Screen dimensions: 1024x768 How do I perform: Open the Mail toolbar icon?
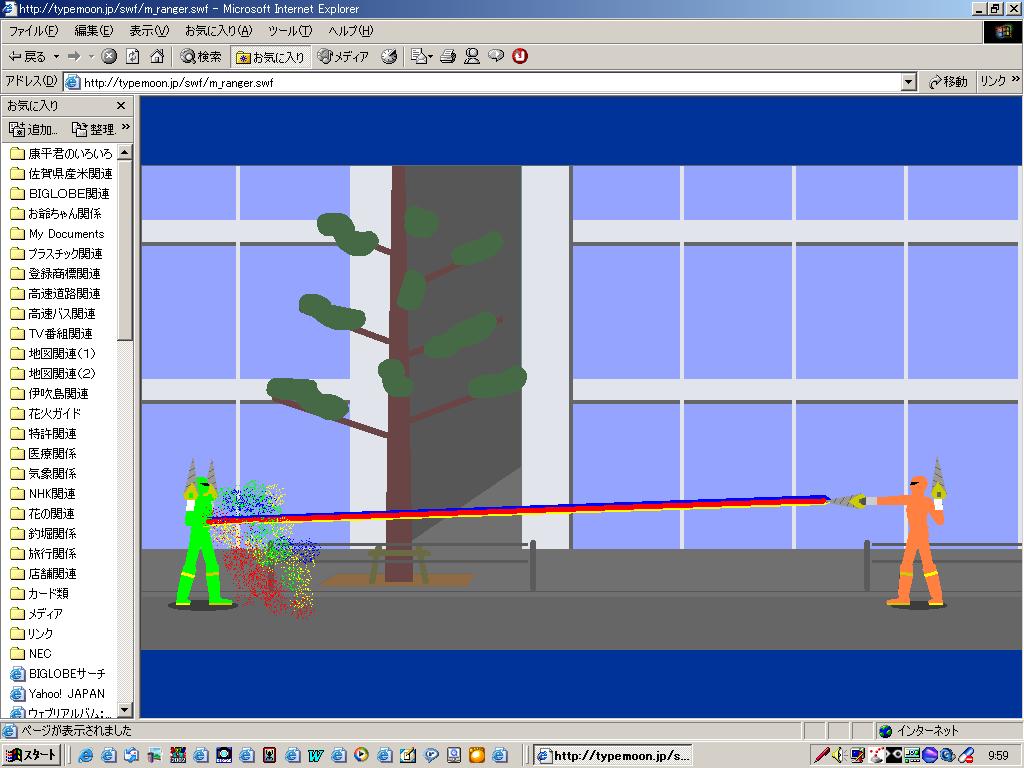click(x=421, y=57)
